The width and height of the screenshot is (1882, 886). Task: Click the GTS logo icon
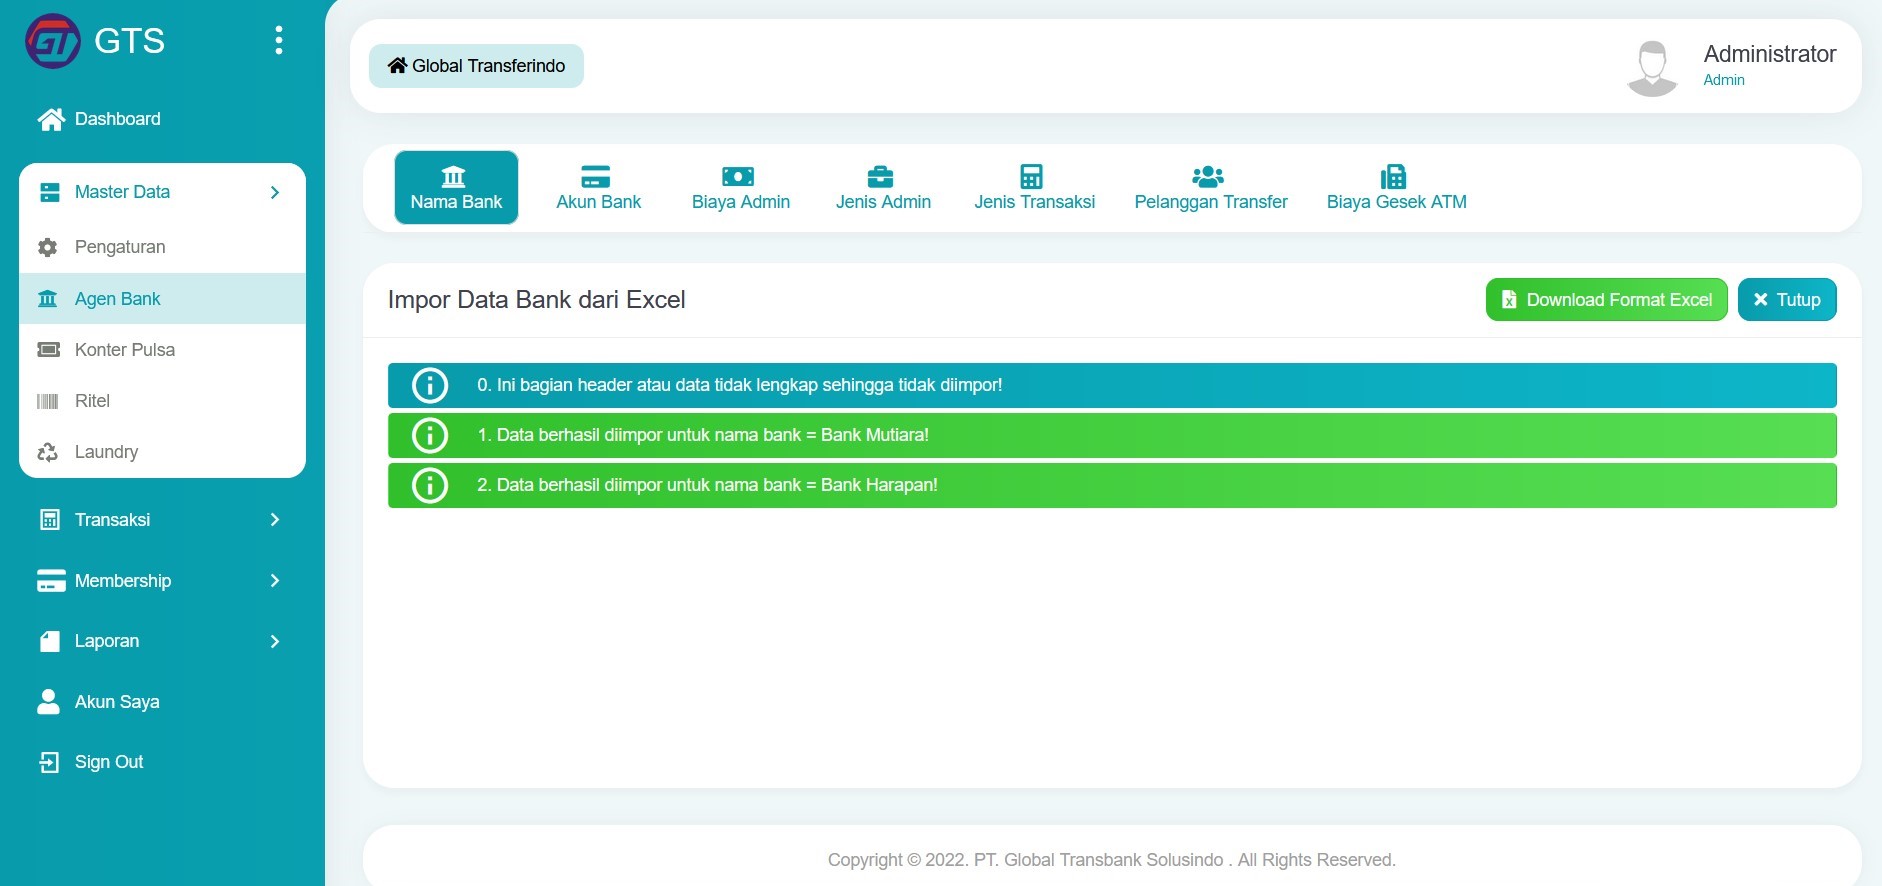click(53, 41)
